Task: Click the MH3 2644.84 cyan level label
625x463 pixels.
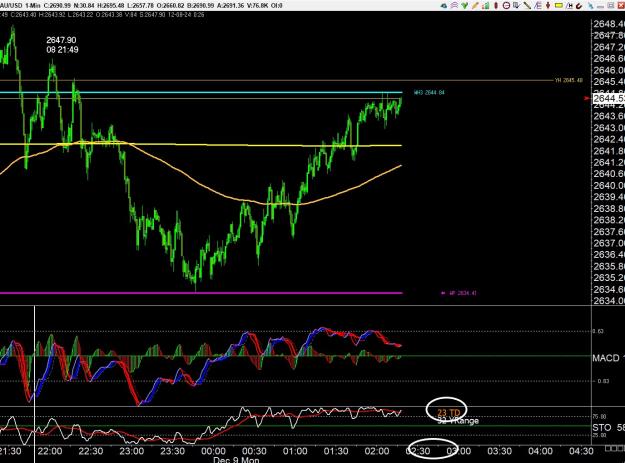Action: point(429,92)
